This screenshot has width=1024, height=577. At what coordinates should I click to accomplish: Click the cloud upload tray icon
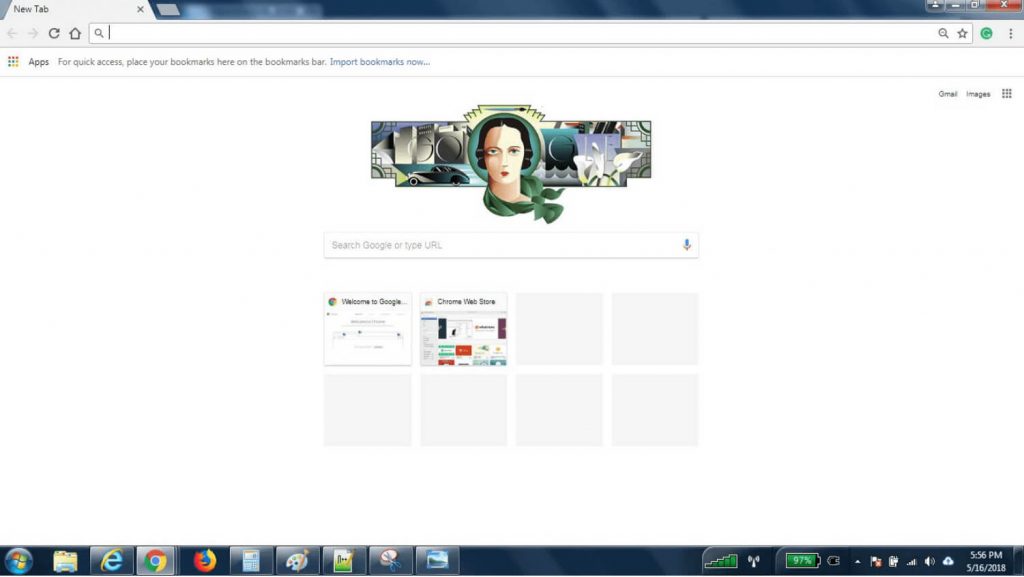[948, 561]
